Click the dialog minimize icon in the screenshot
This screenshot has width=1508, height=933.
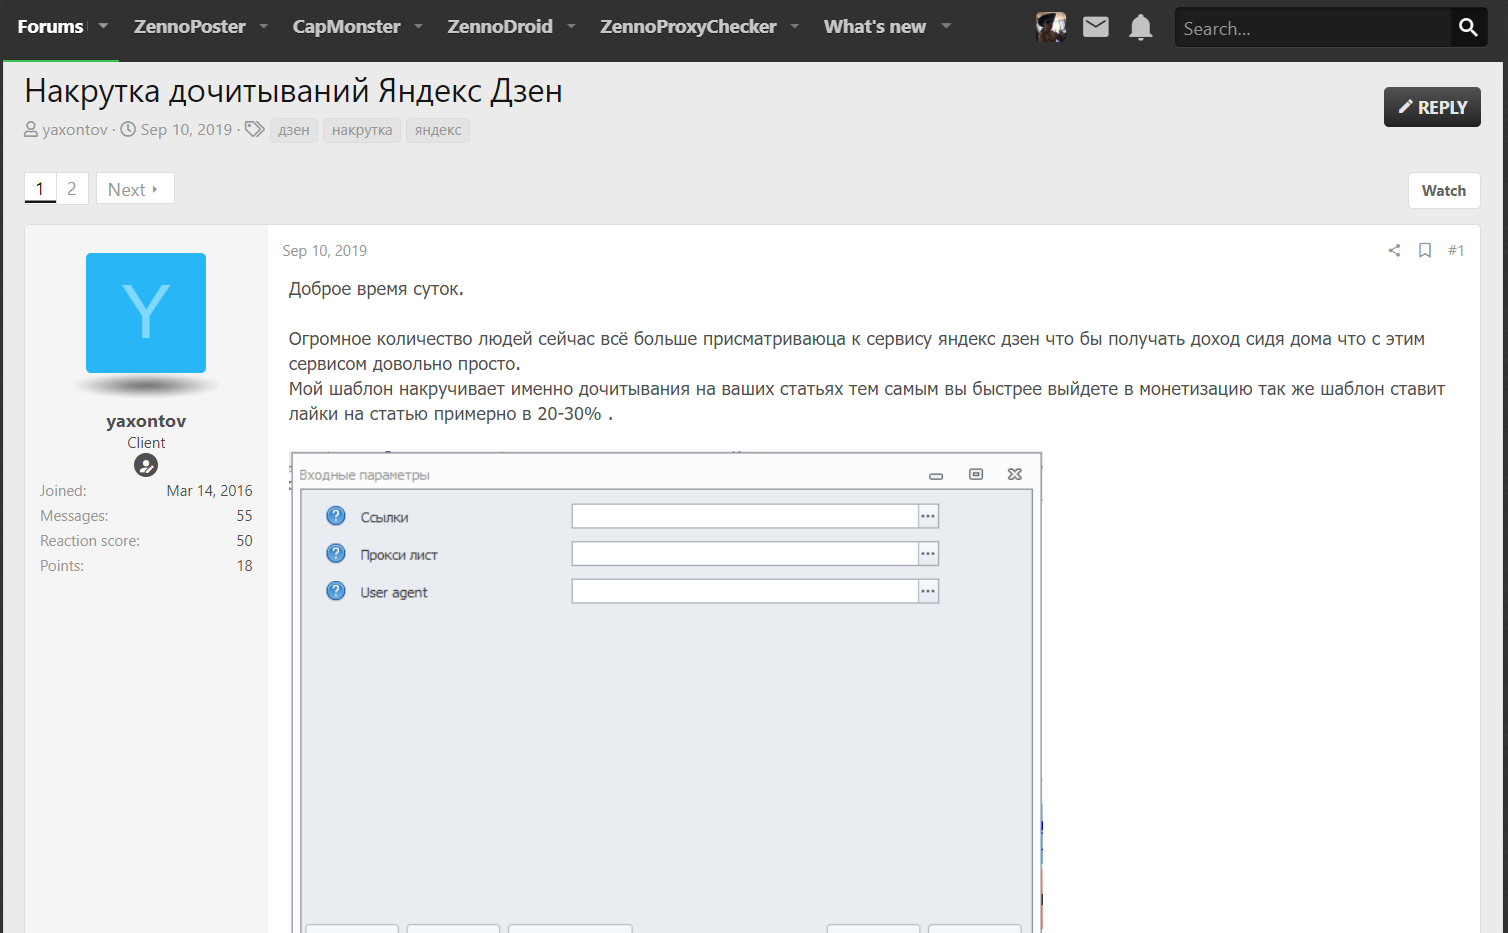click(936, 475)
